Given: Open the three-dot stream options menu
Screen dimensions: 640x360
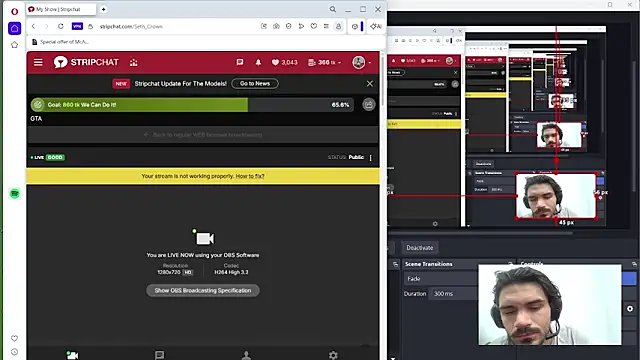Looking at the screenshot, I should click(371, 158).
